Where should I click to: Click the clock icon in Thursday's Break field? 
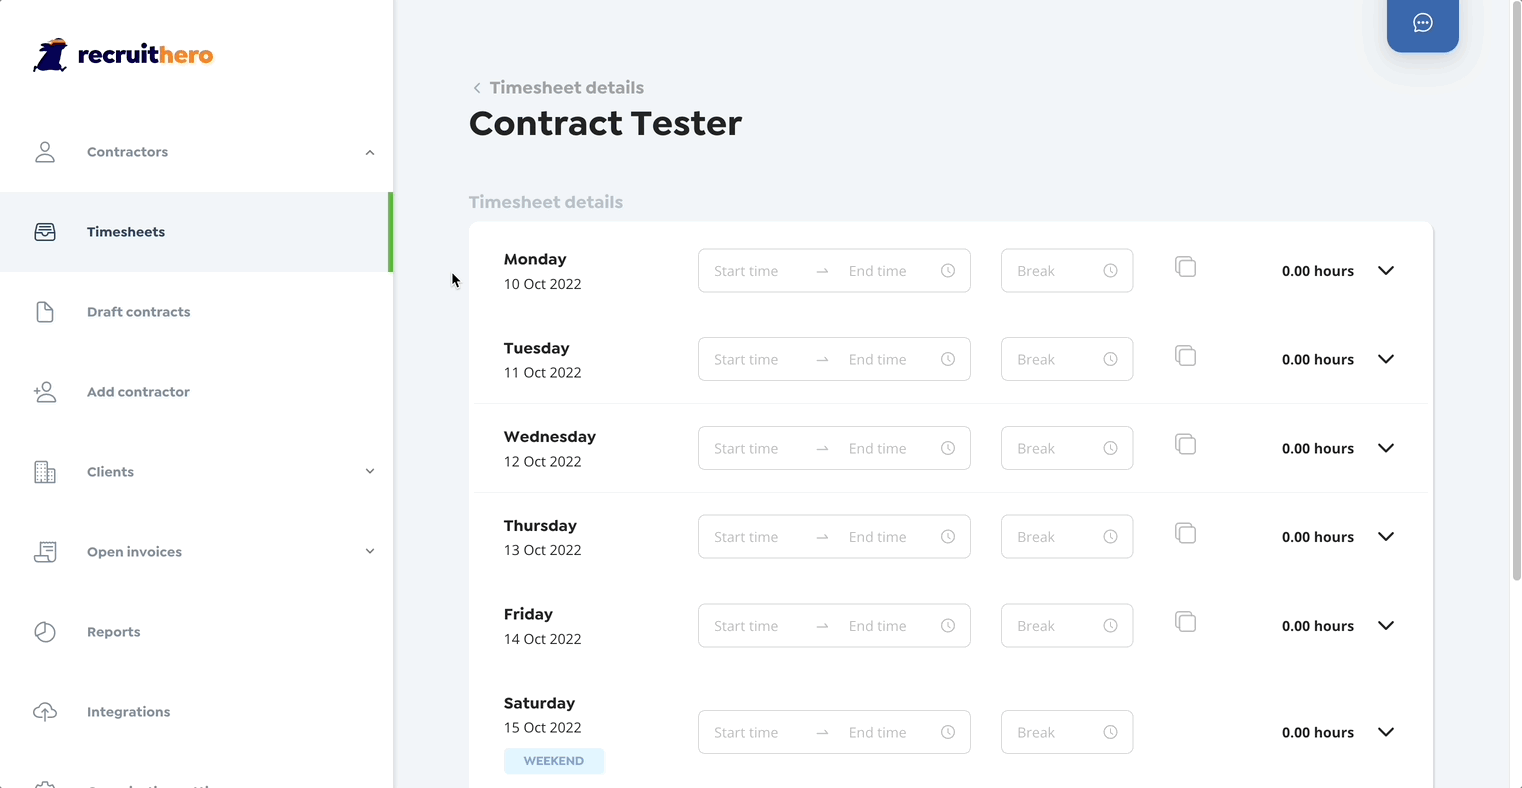click(1110, 537)
